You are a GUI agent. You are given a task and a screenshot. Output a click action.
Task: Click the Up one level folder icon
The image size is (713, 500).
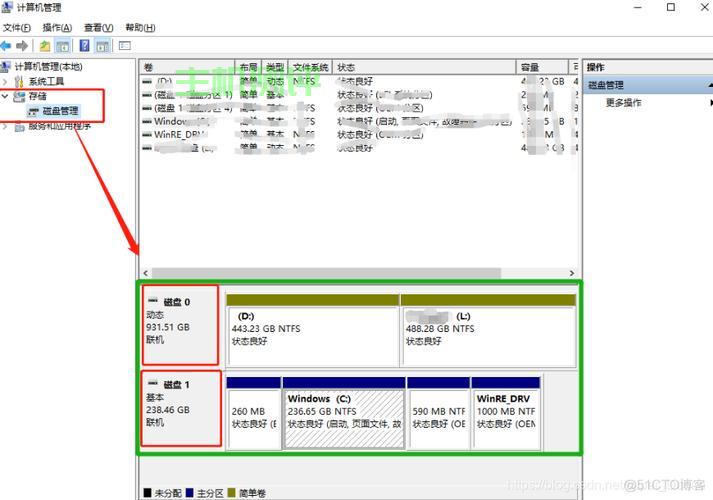[45, 46]
